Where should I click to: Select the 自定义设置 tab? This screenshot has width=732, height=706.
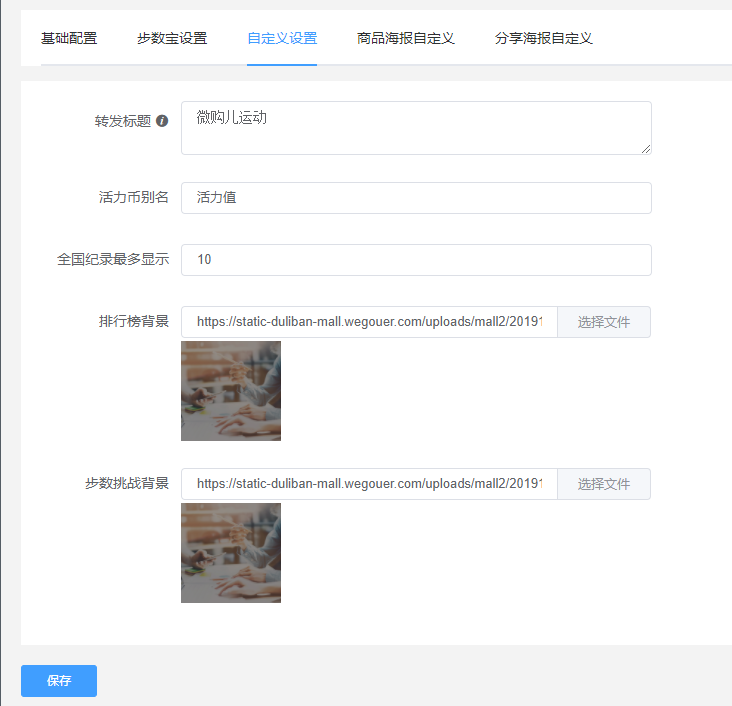click(282, 38)
